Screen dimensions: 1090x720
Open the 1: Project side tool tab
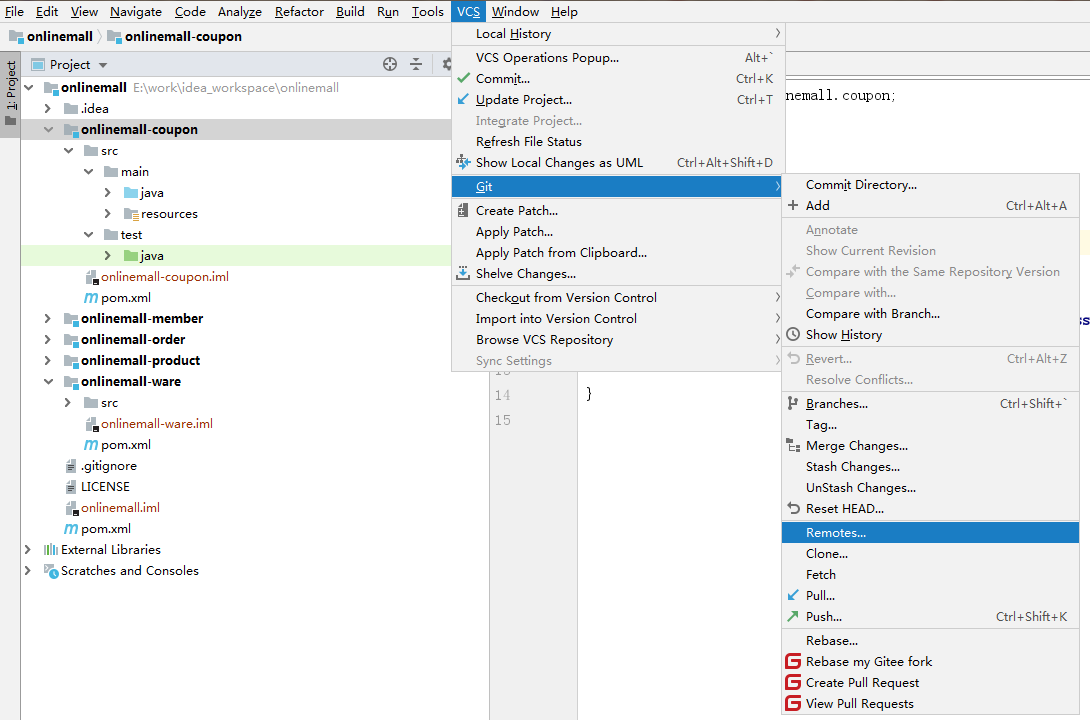pos(10,94)
